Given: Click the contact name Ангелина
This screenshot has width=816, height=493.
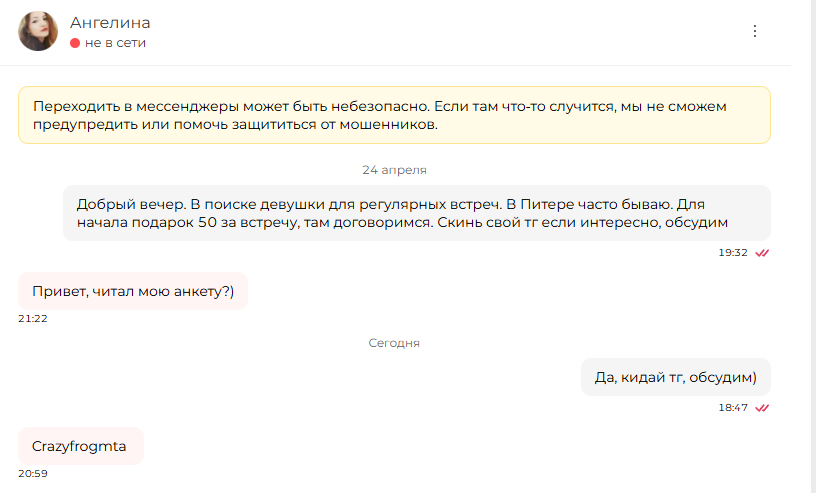Looking at the screenshot, I should click(x=110, y=23).
